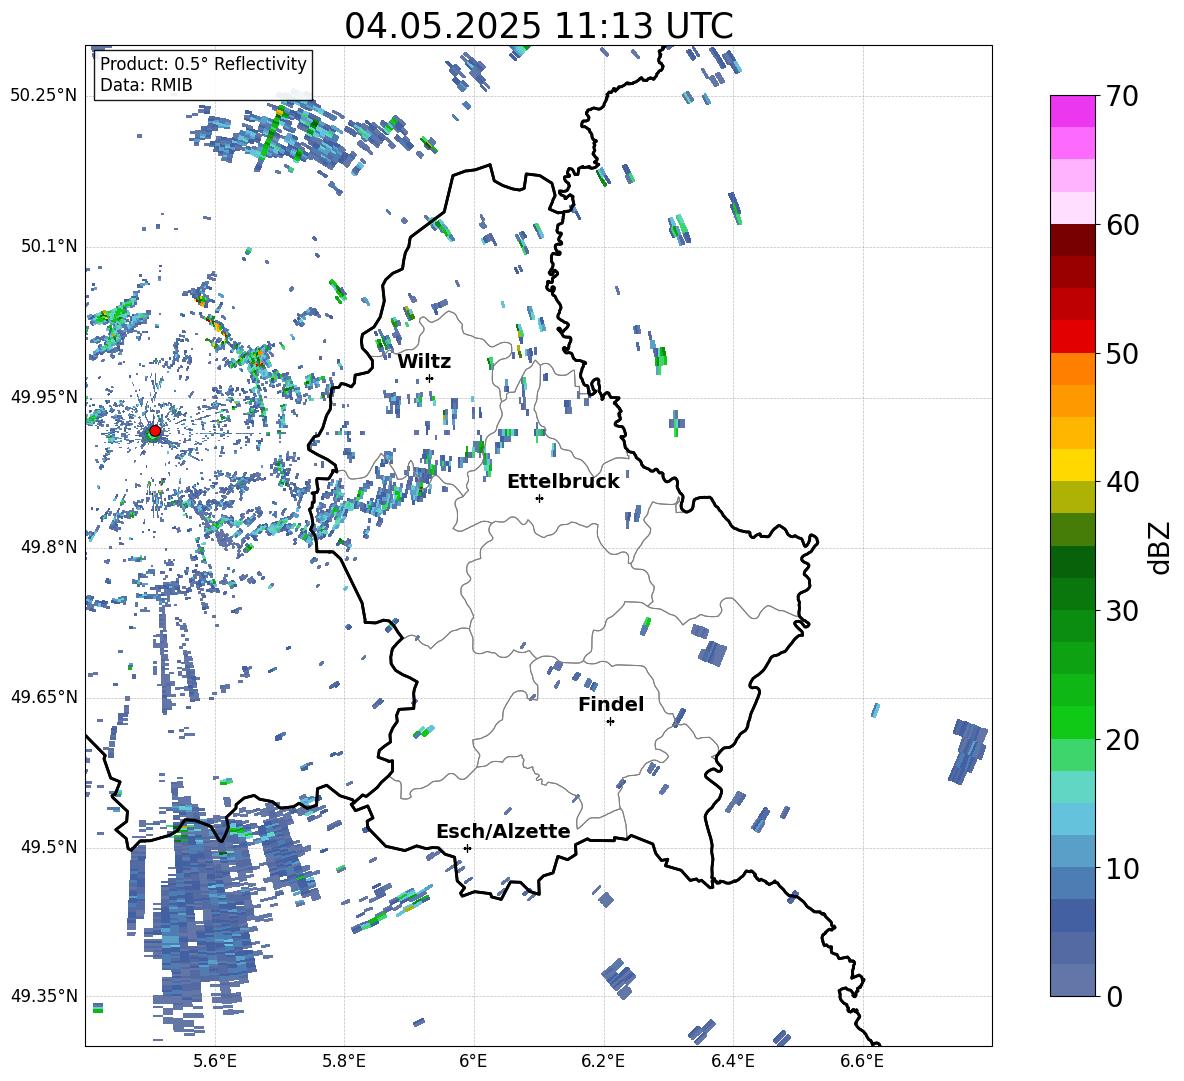Image resolution: width=1184 pixels, height=1081 pixels.
Task: Click the bright green colorbar segment above 20
Action: pos(1072,722)
